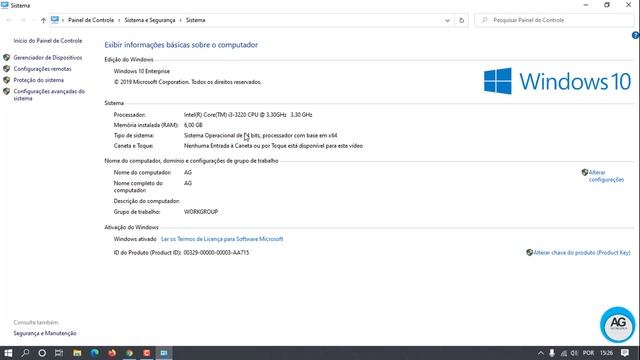Image resolution: width=640 pixels, height=360 pixels.
Task: Click Product ID value 00329-00000-00003-AA715
Action: 216,253
